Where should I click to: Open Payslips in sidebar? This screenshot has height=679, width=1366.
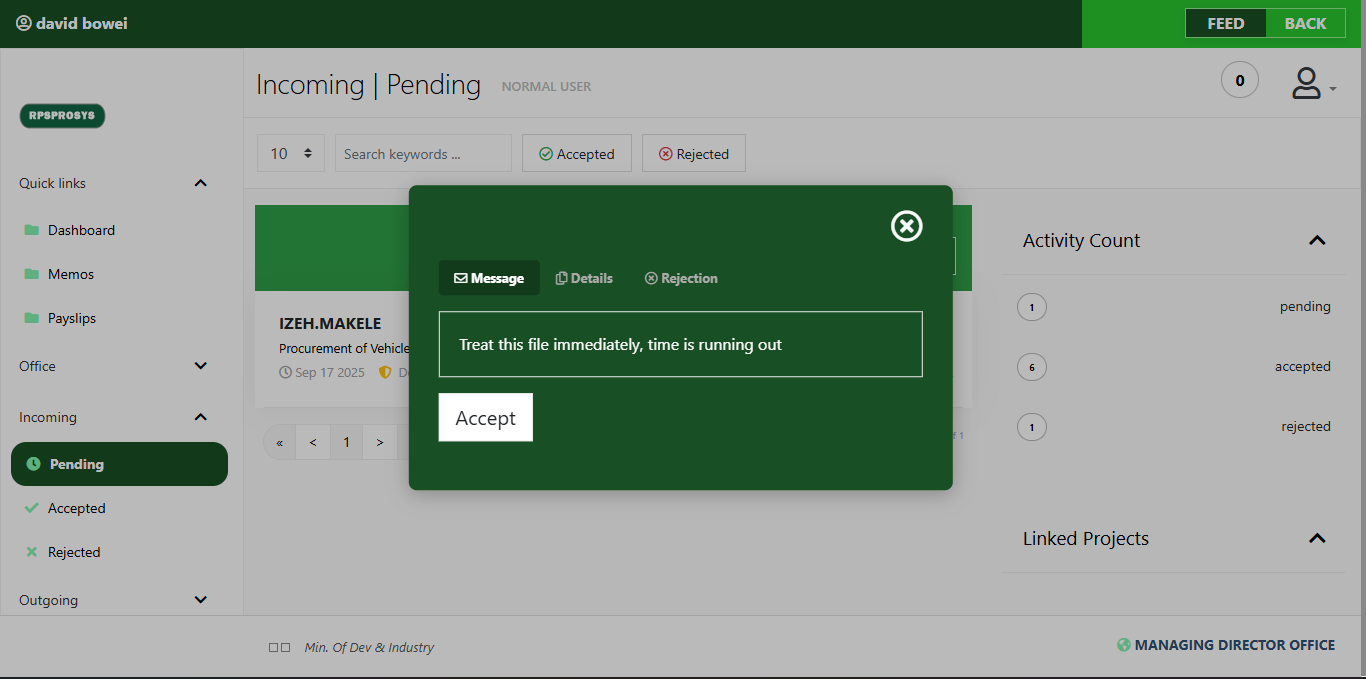[x=71, y=318]
